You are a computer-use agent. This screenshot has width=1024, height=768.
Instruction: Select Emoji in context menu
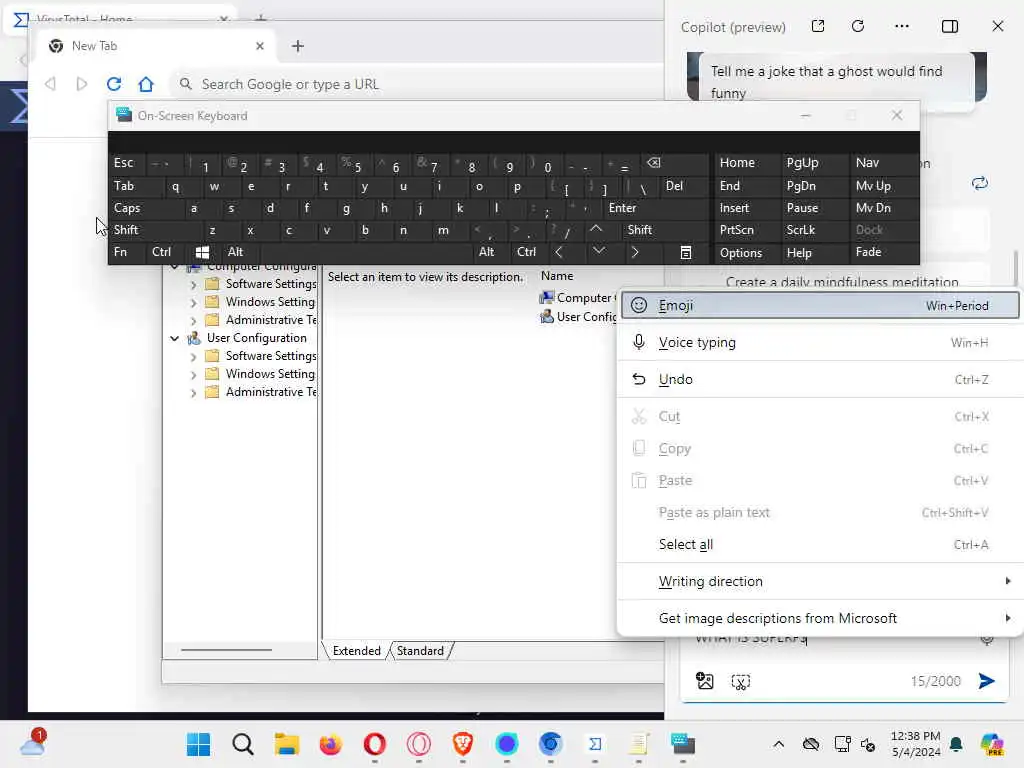(820, 305)
